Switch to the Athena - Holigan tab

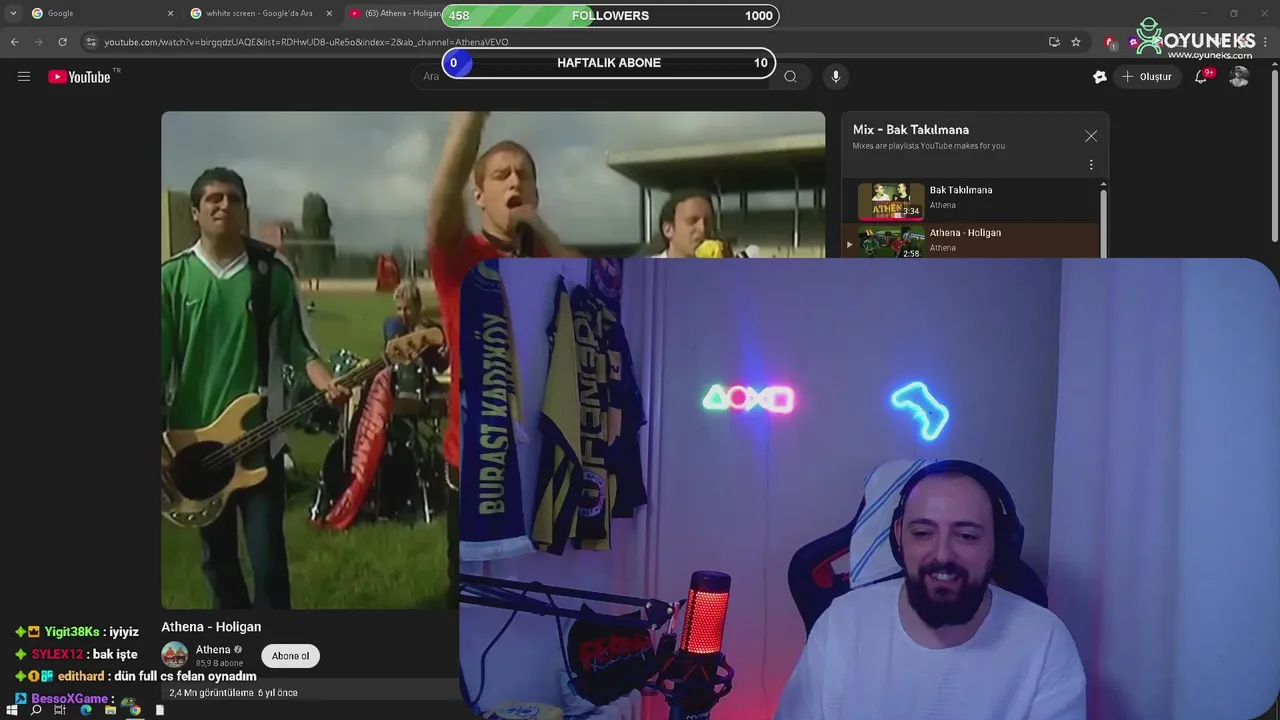coord(395,13)
